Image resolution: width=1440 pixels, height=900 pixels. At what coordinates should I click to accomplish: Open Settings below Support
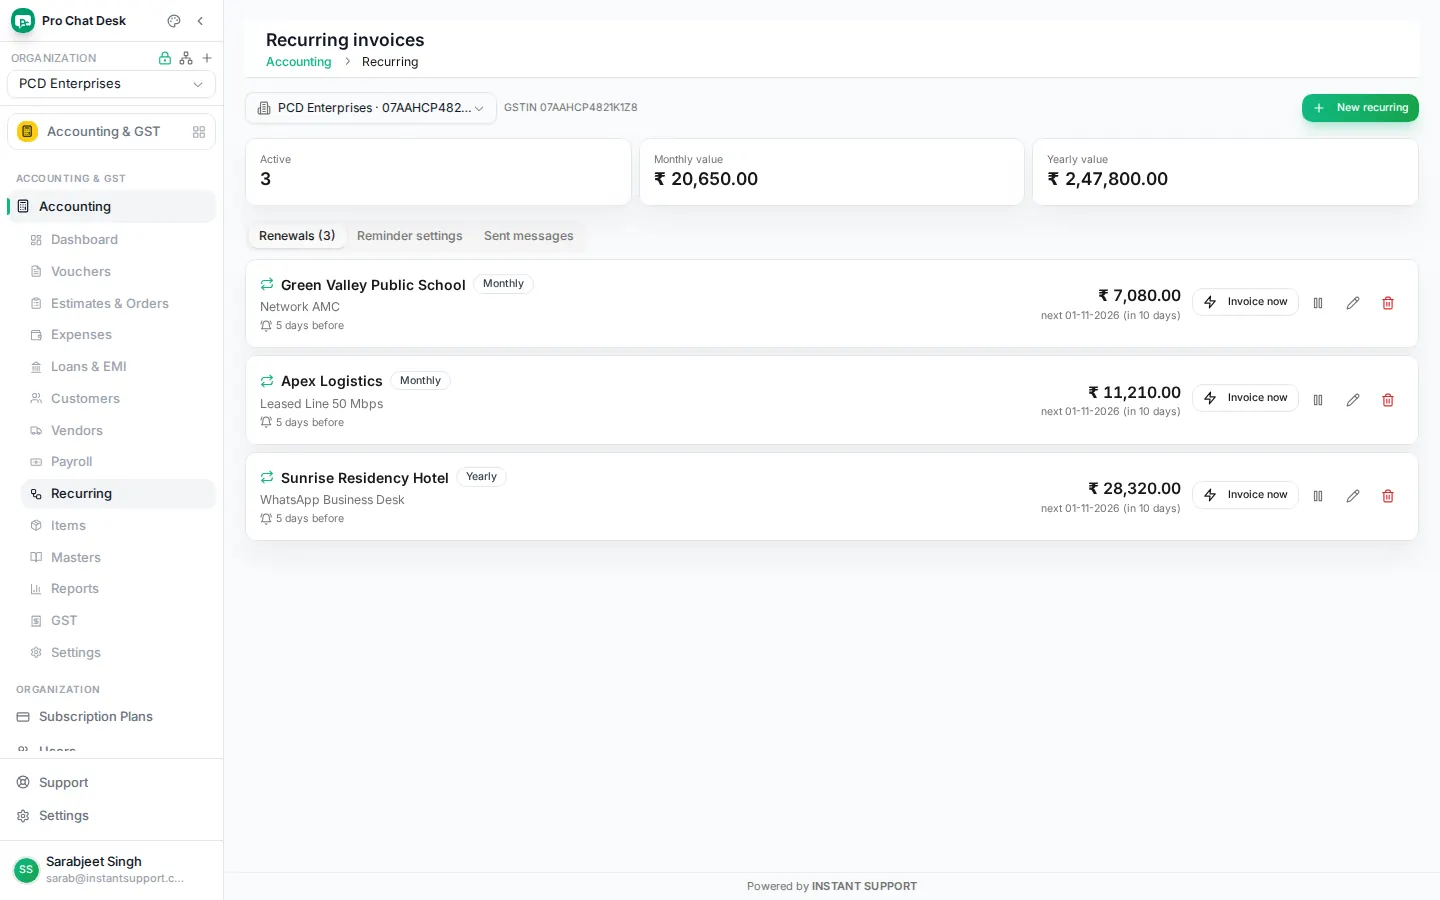(x=111, y=816)
